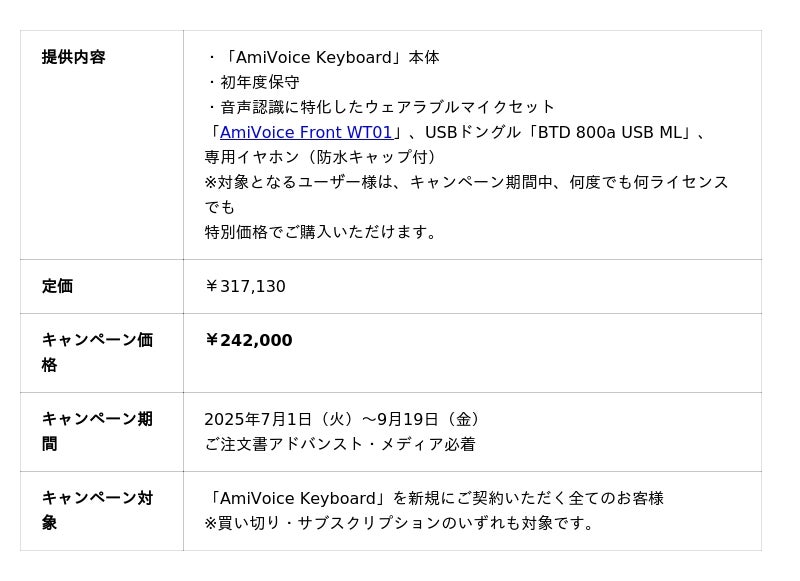
Task: Click the 新規にご契約いただく全てのお客様 line
Action: coord(434,498)
